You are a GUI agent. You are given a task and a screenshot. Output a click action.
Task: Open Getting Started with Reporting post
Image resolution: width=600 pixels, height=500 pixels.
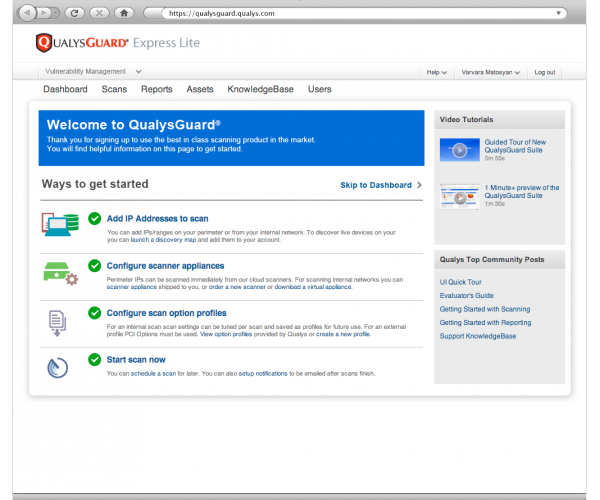tap(485, 322)
